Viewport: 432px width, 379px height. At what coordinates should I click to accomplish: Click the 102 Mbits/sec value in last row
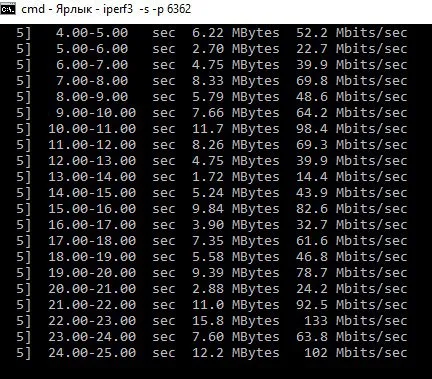tap(355, 353)
